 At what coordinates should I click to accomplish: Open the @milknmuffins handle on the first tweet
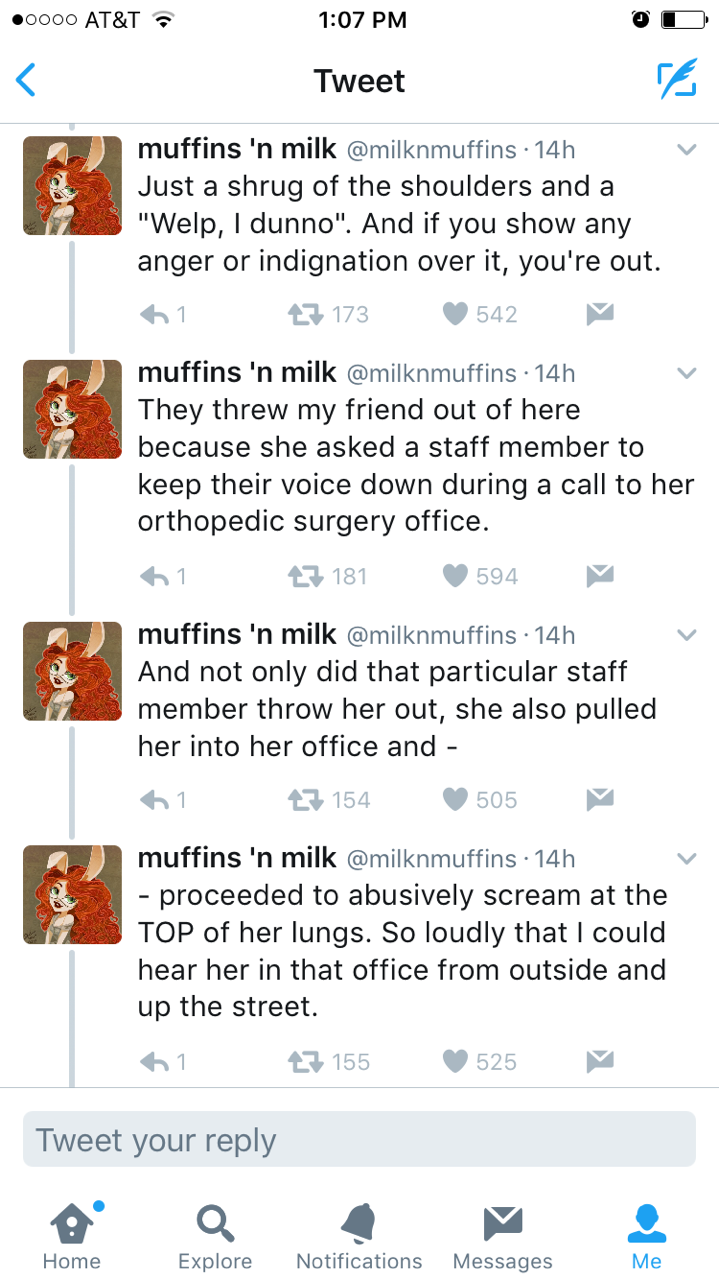coord(431,150)
